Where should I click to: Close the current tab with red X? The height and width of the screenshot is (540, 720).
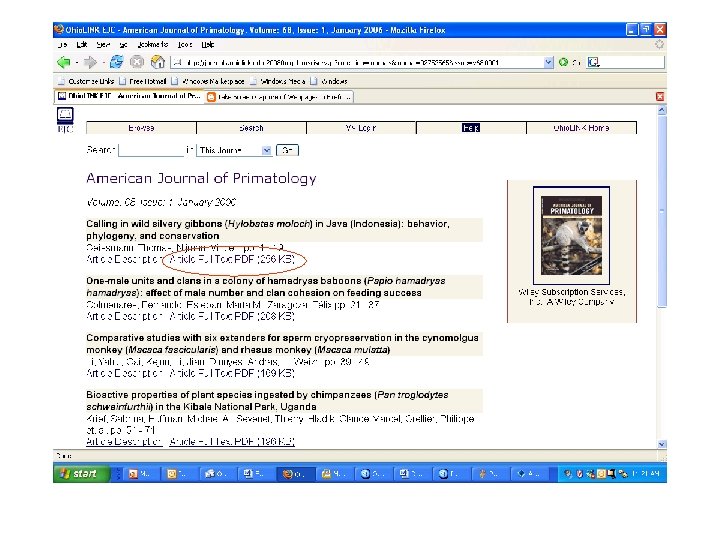pos(660,96)
